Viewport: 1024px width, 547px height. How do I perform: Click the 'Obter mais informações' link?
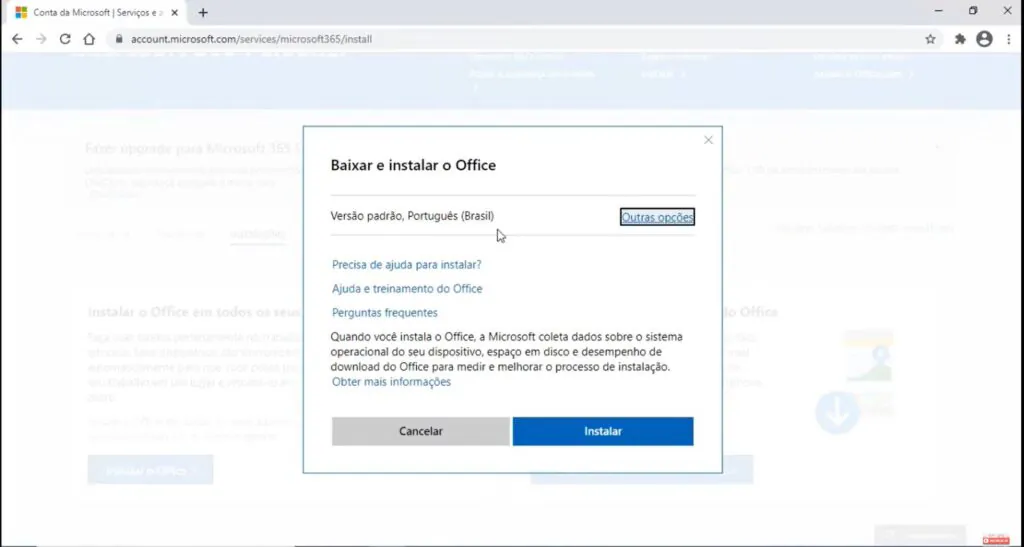click(391, 382)
